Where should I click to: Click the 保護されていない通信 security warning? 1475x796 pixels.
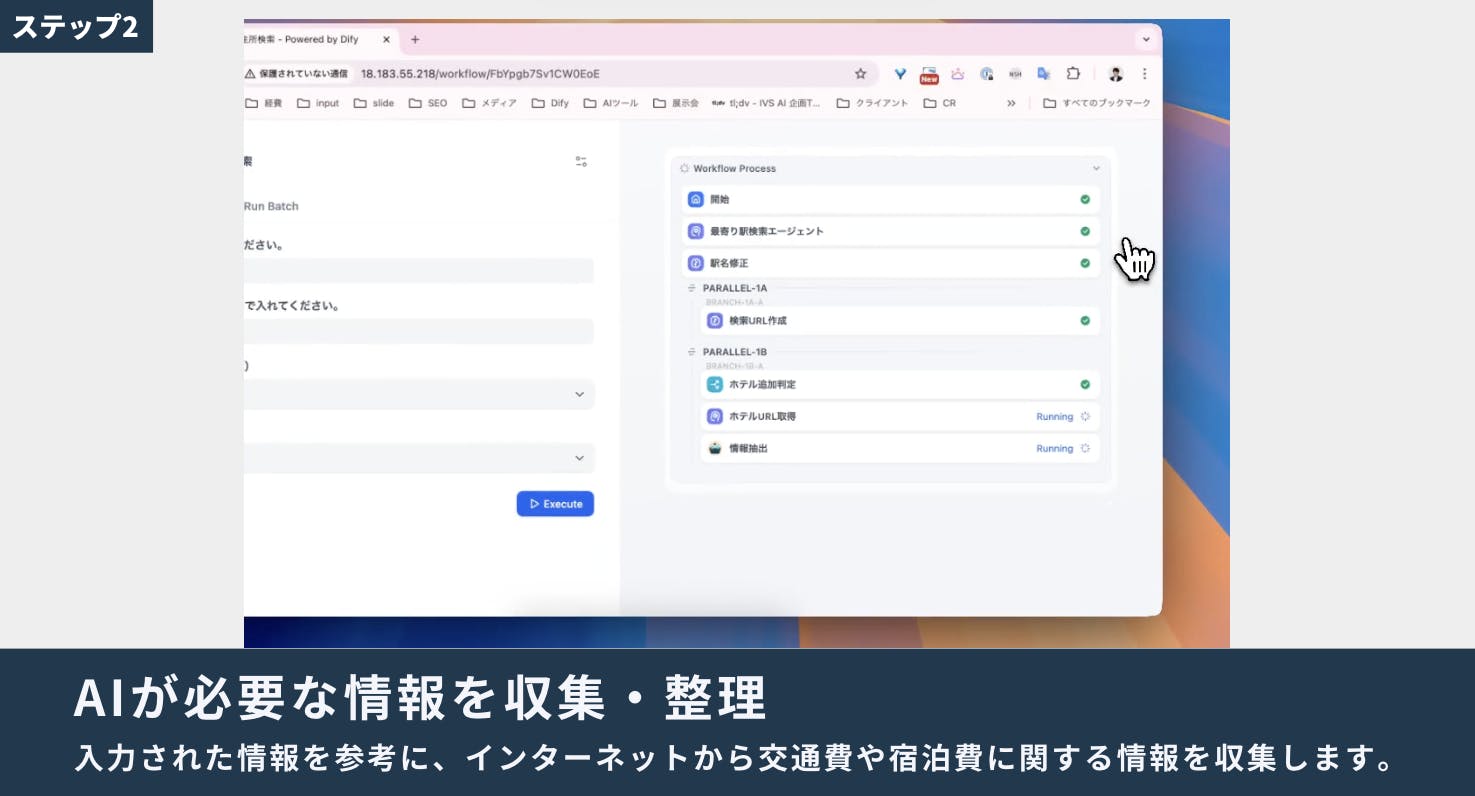click(x=297, y=74)
